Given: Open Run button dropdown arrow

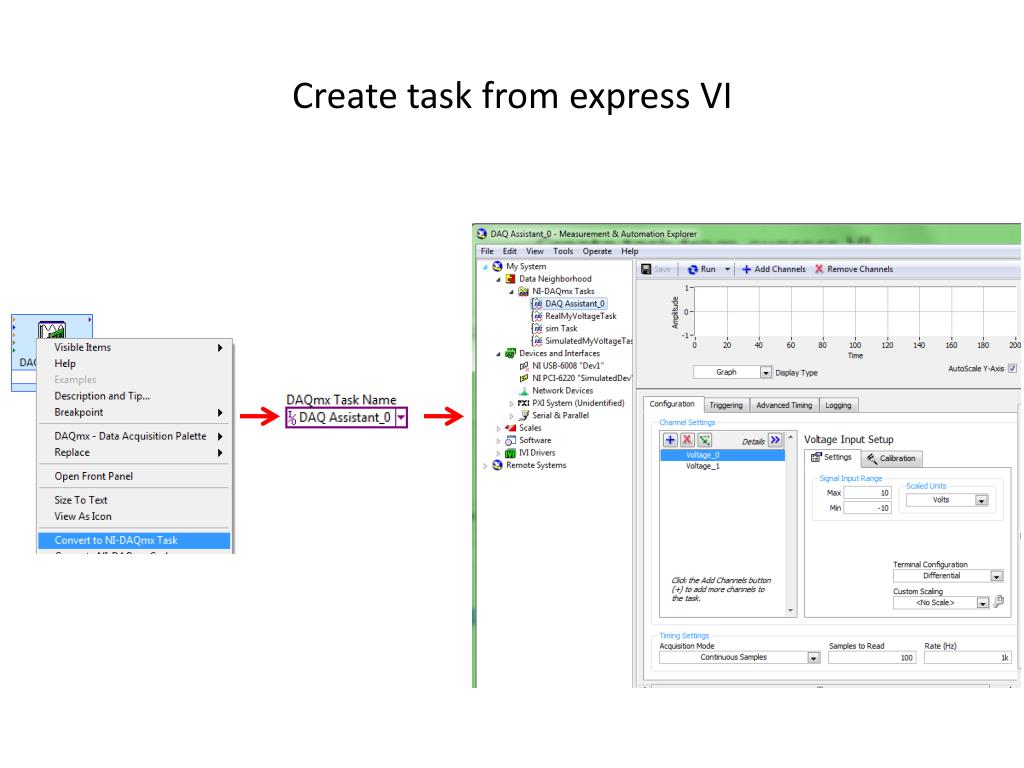Looking at the screenshot, I should pyautogui.click(x=727, y=269).
